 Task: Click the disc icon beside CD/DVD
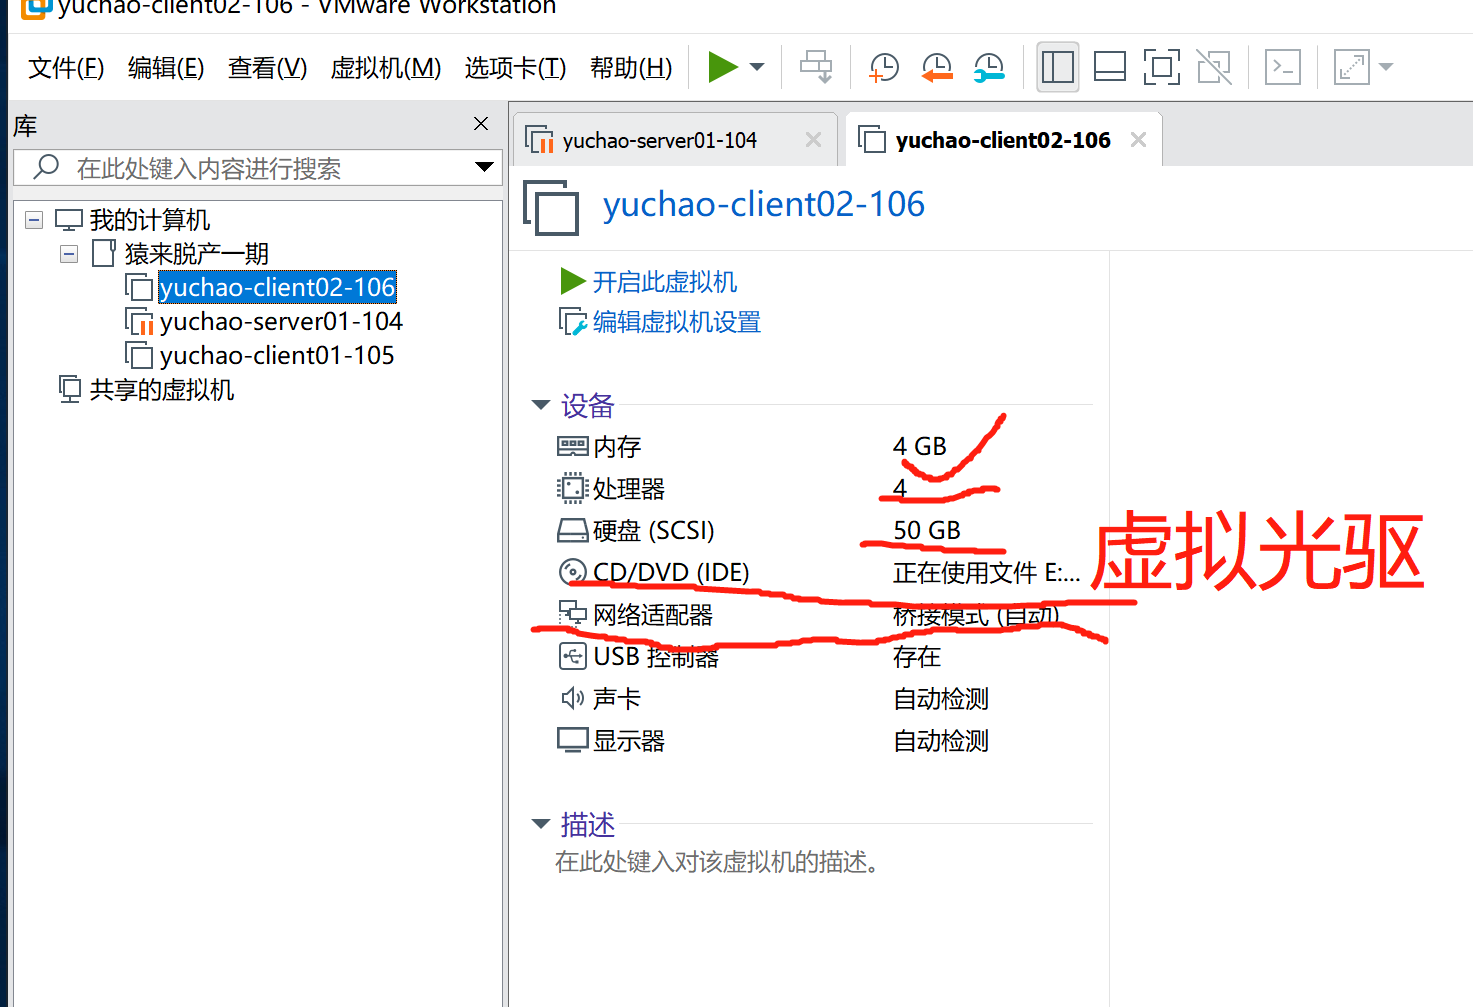pos(573,572)
